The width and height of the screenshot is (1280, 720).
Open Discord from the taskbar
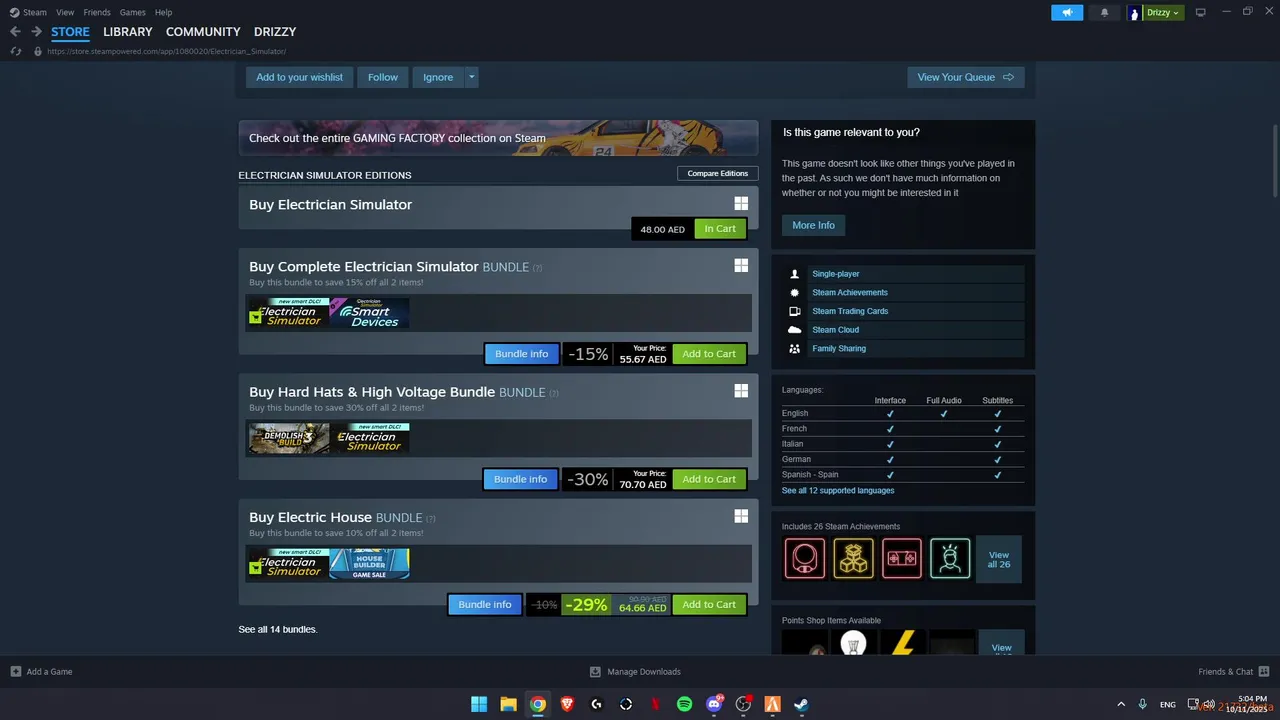click(x=714, y=704)
